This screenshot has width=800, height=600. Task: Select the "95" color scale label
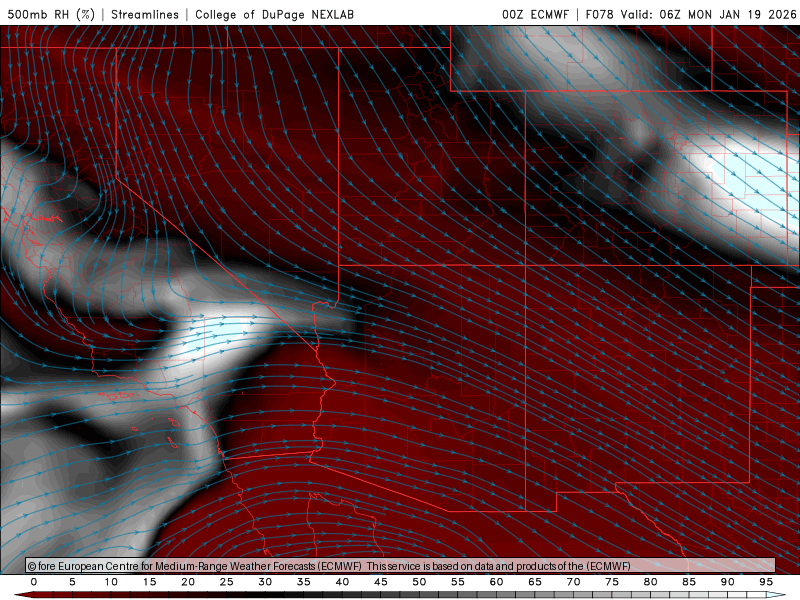tap(766, 582)
